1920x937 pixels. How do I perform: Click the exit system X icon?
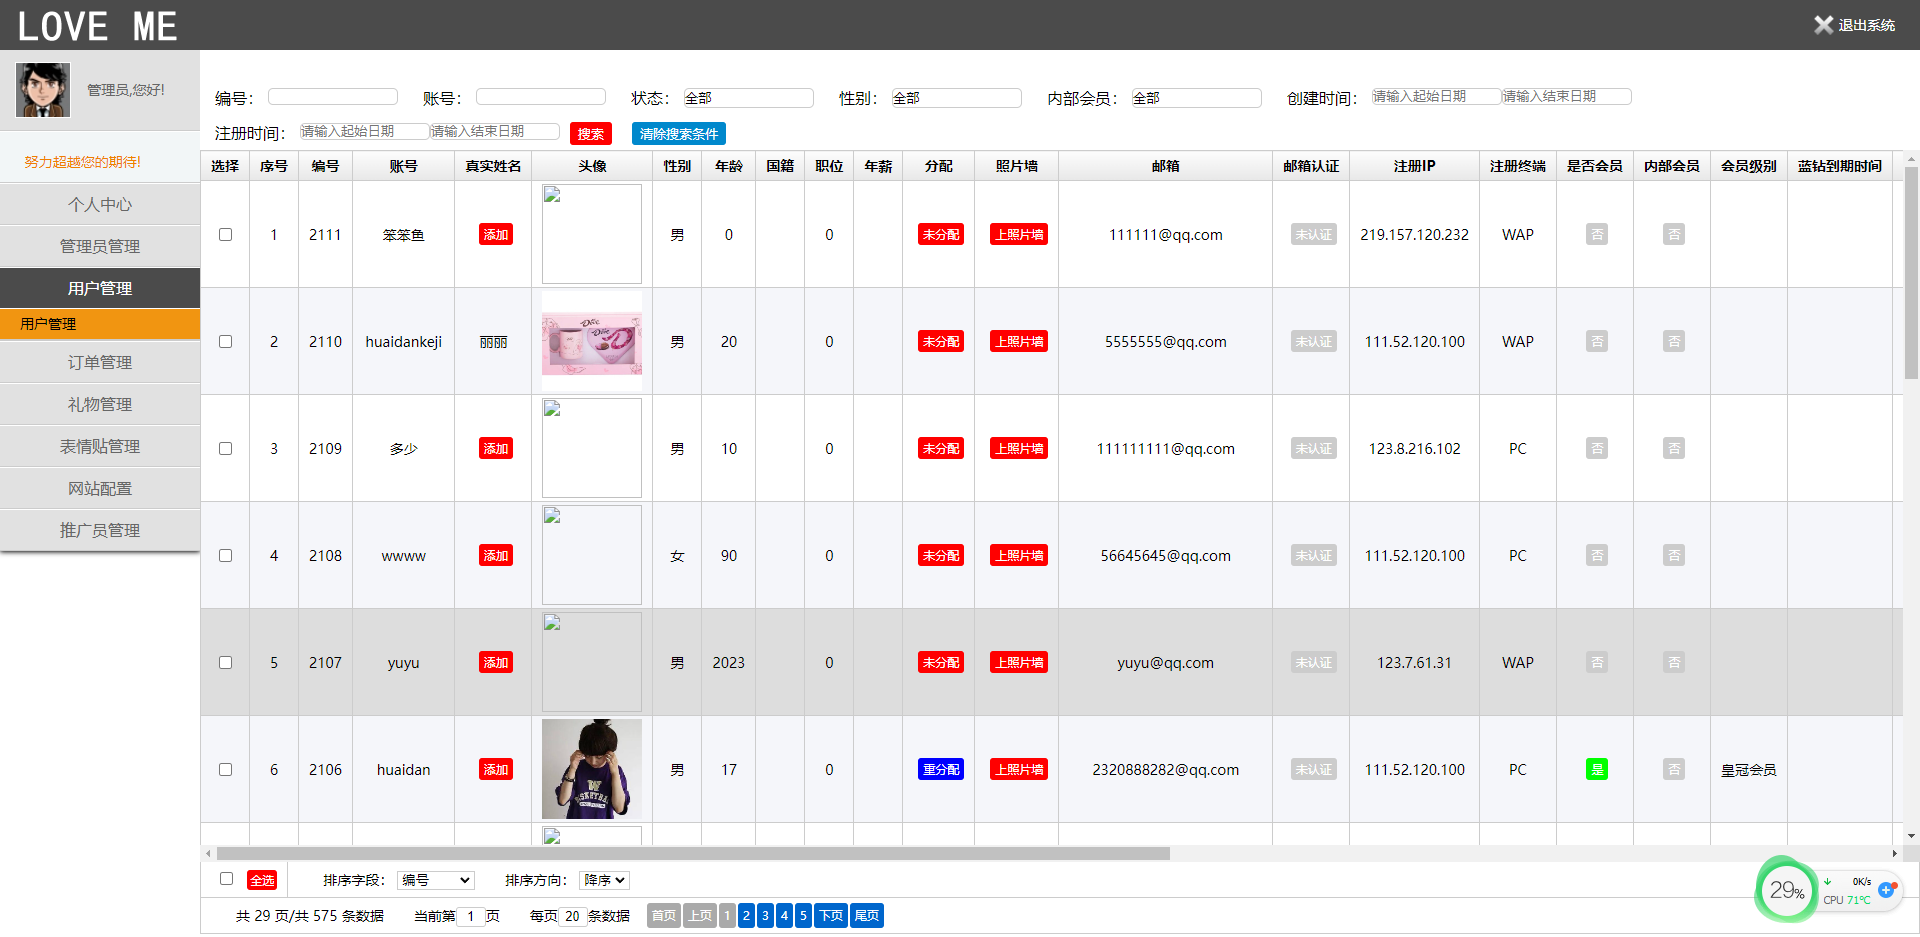[x=1823, y=25]
